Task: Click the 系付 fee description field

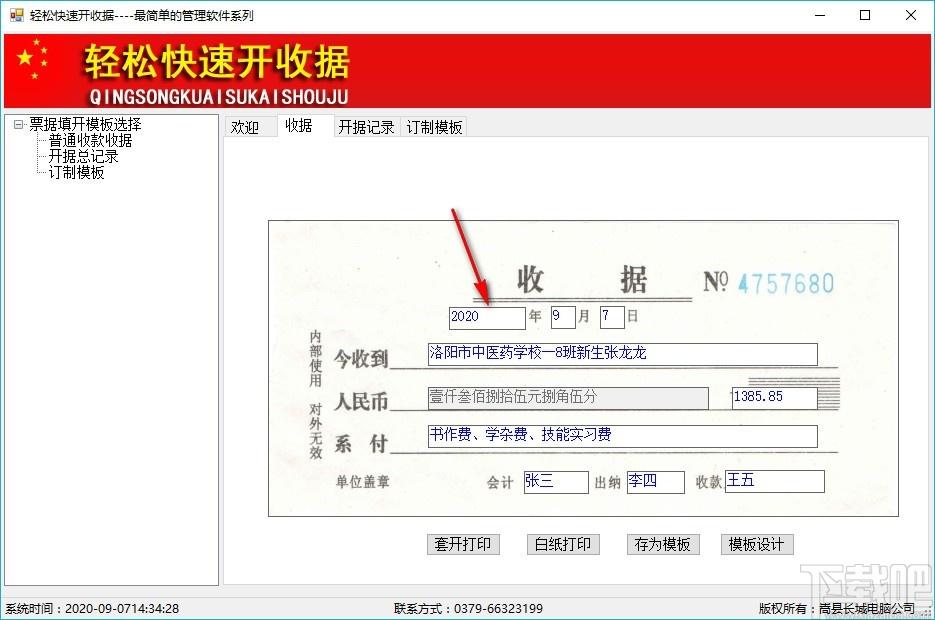Action: pyautogui.click(x=622, y=436)
